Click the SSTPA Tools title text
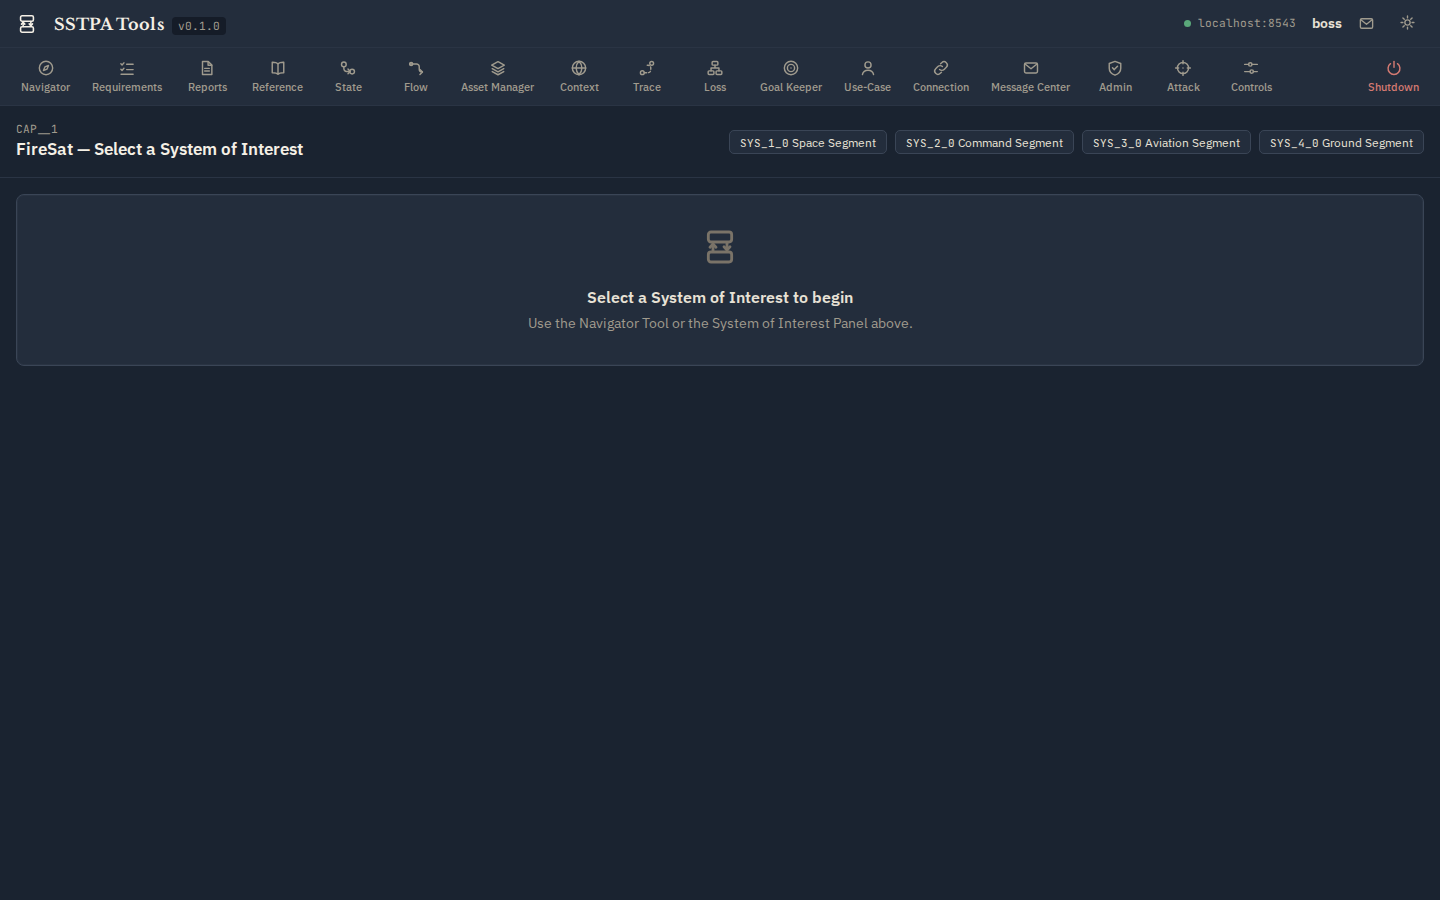1440x900 pixels. (109, 24)
